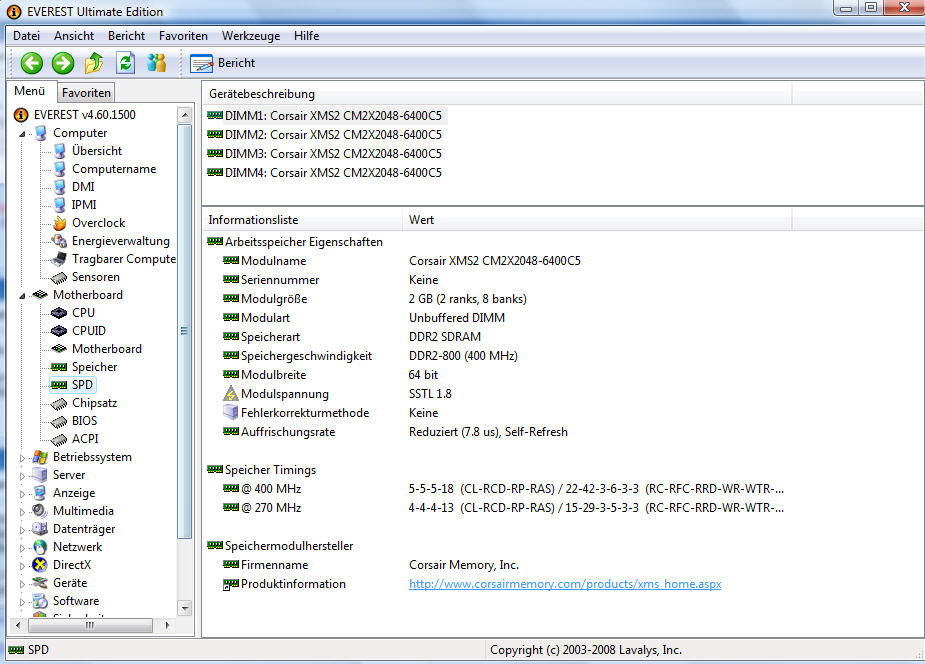The height and width of the screenshot is (664, 925).
Task: Select the ACPI icon in the tree
Action: (x=59, y=439)
